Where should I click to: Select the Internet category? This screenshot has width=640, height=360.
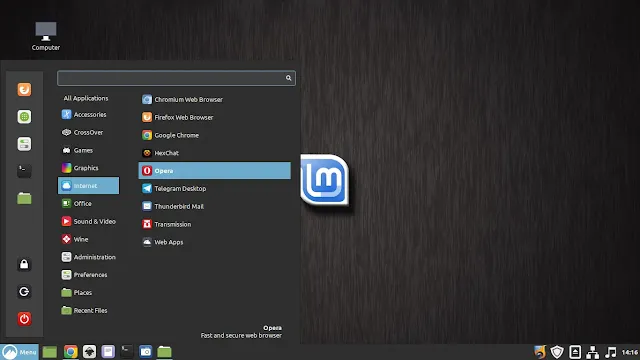pos(88,186)
